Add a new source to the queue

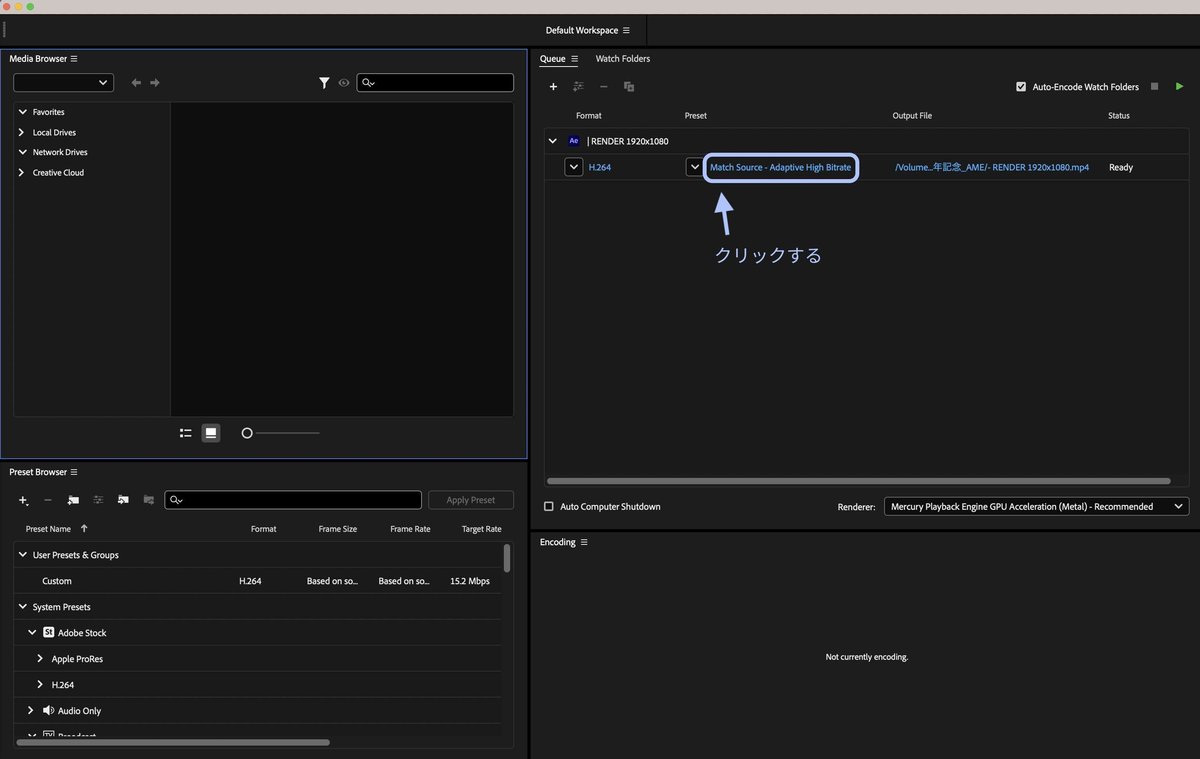(553, 87)
